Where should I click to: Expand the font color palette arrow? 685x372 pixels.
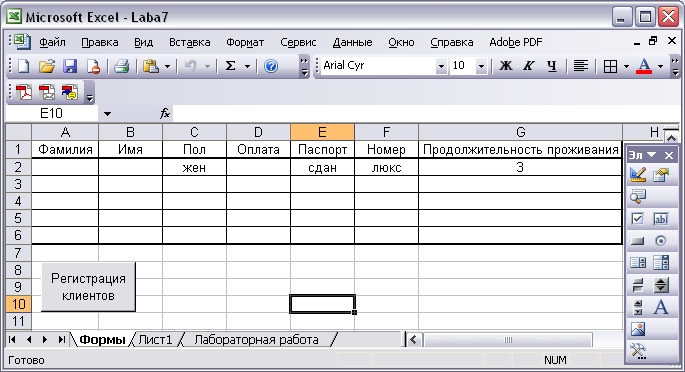coord(660,66)
